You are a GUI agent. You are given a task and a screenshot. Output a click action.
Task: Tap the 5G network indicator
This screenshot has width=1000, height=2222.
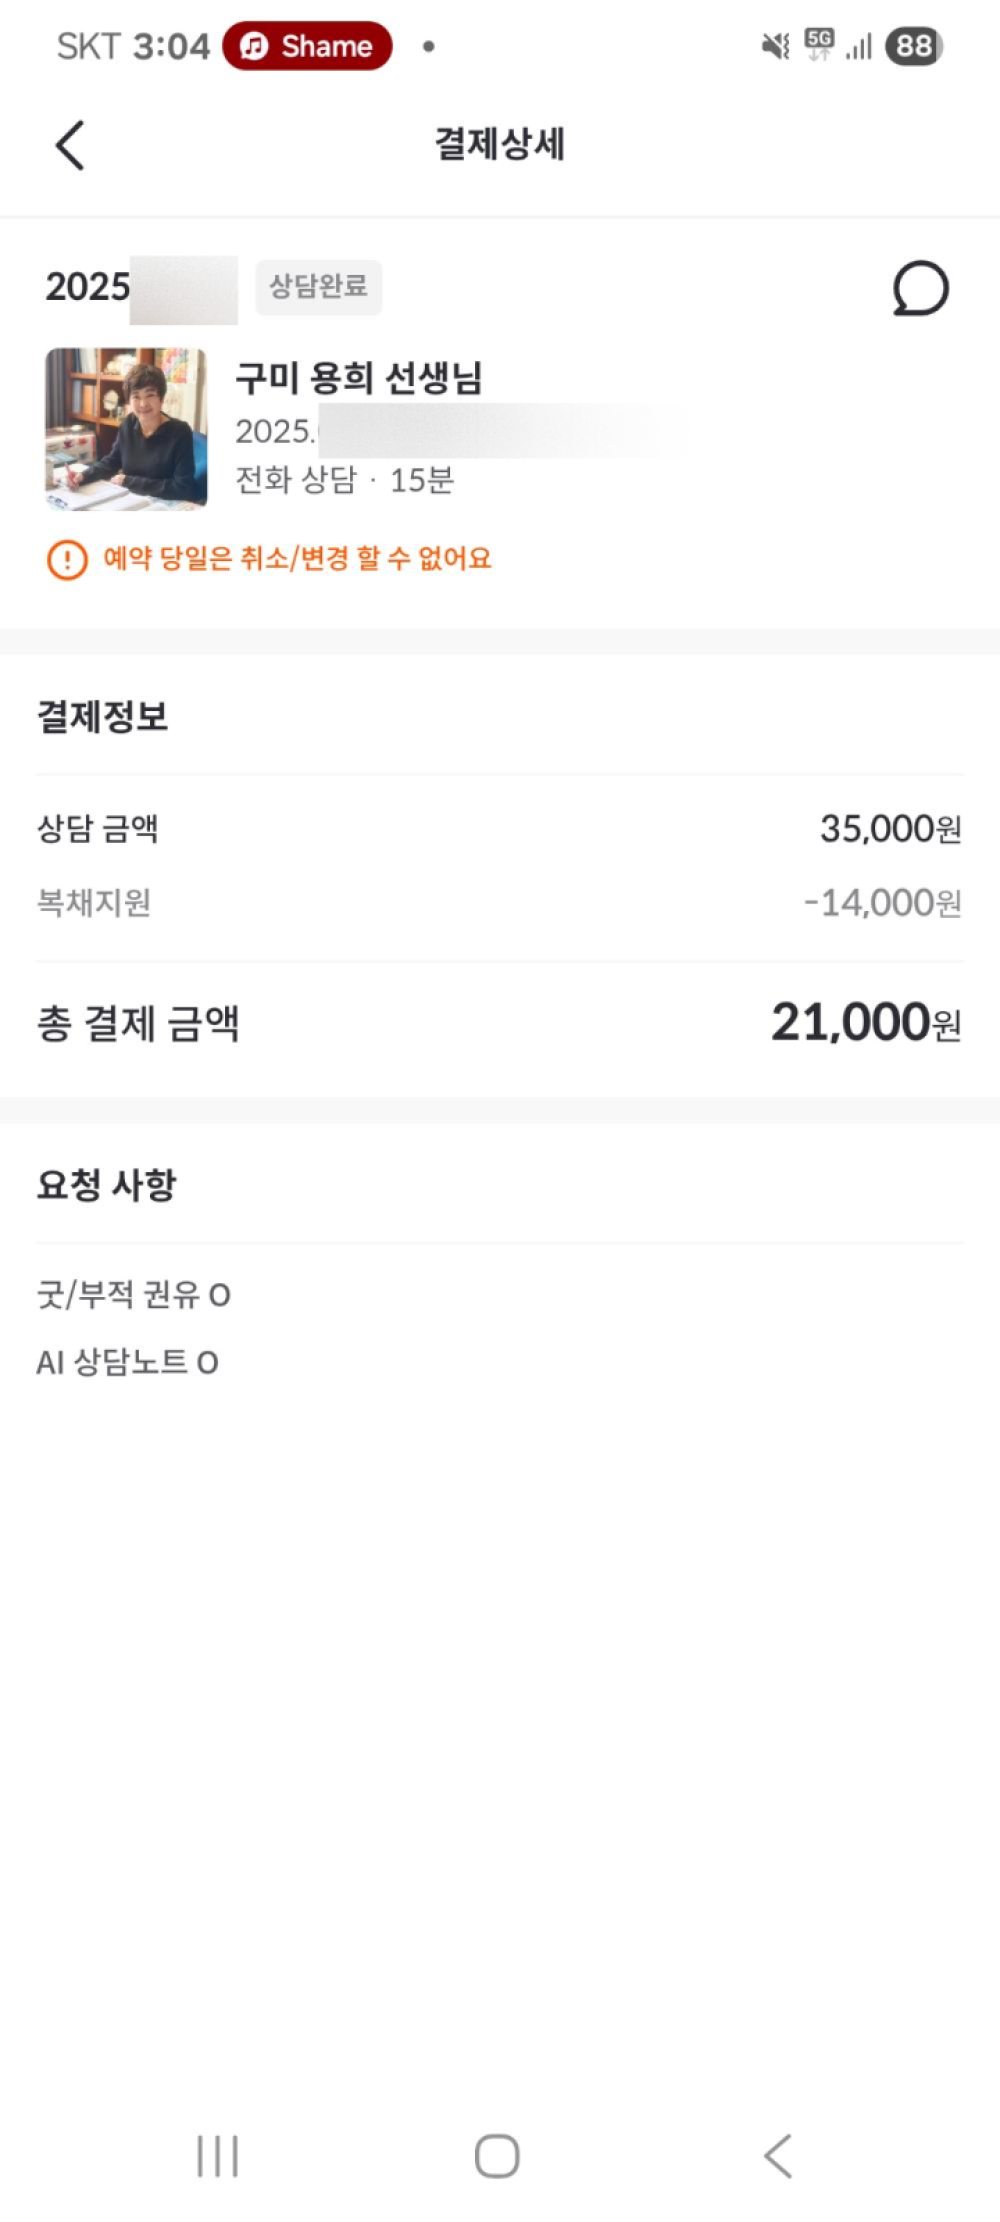[x=819, y=44]
